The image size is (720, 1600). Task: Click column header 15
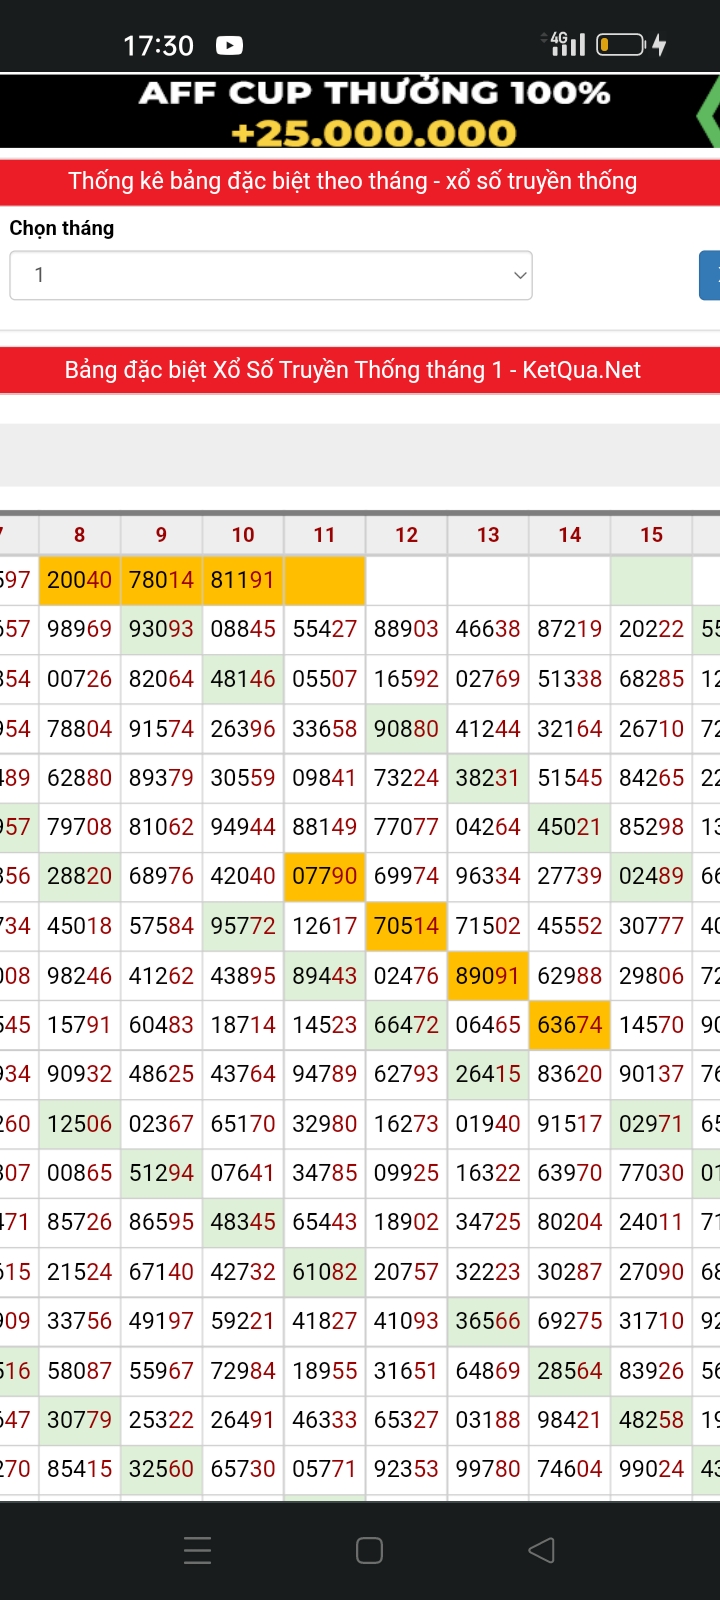tap(651, 535)
